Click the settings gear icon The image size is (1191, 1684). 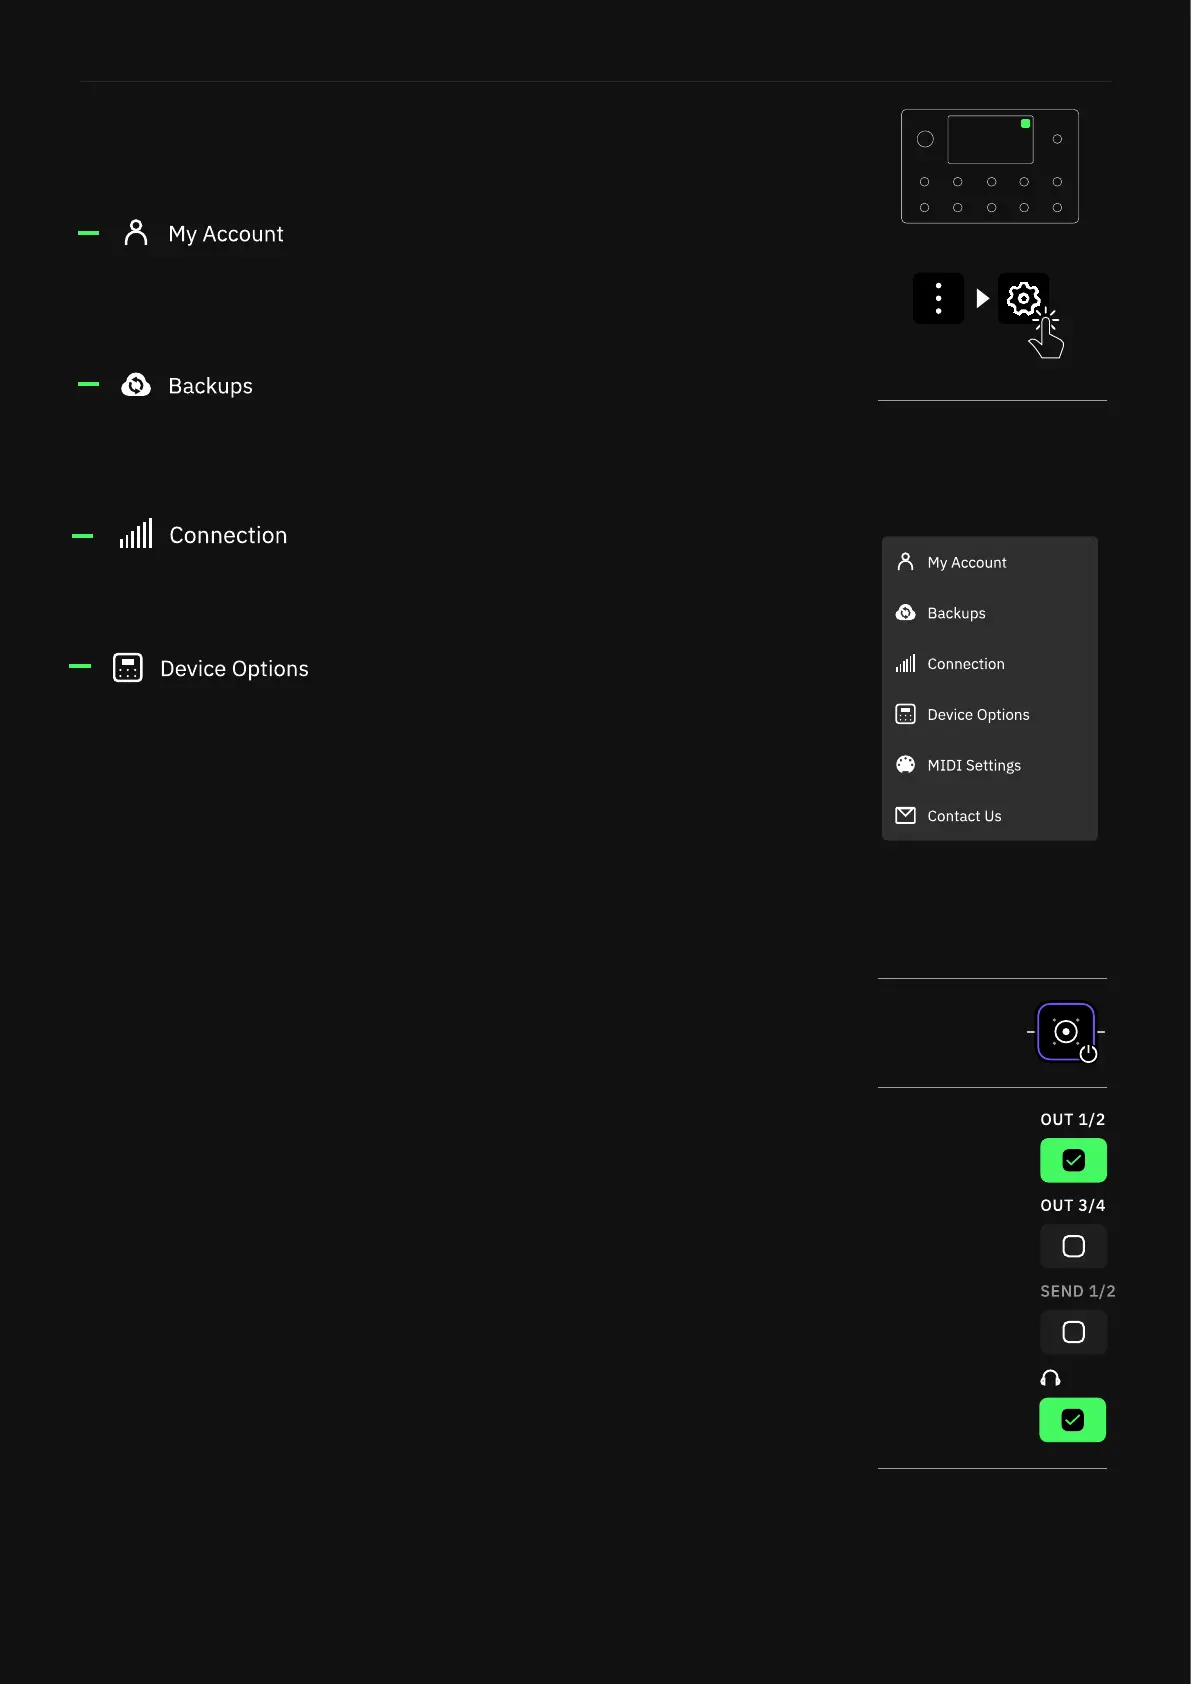1023,298
